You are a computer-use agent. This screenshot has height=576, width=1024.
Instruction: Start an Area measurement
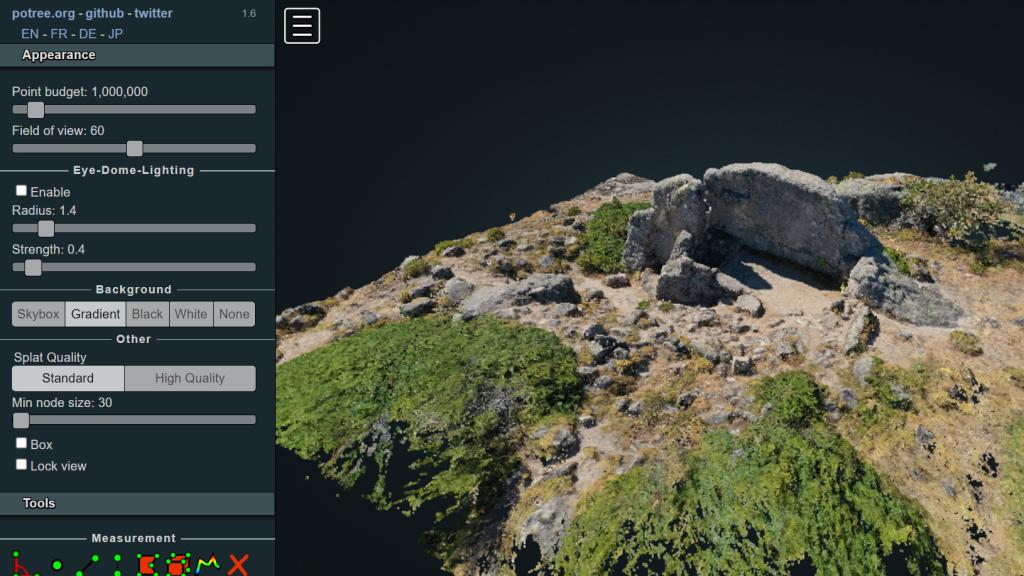(x=147, y=564)
